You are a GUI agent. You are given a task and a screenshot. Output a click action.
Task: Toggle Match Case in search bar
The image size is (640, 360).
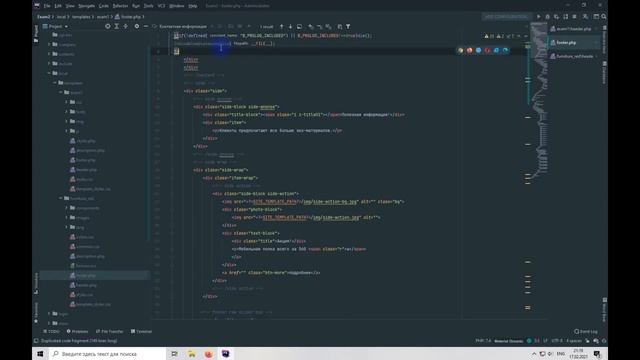click(x=231, y=27)
